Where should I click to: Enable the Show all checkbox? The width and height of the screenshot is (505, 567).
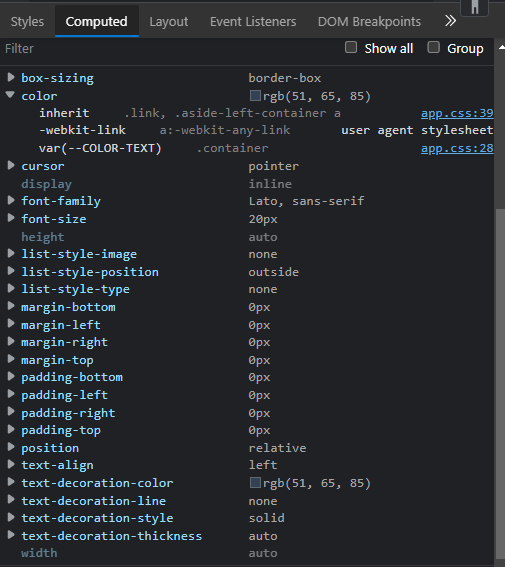(x=351, y=47)
